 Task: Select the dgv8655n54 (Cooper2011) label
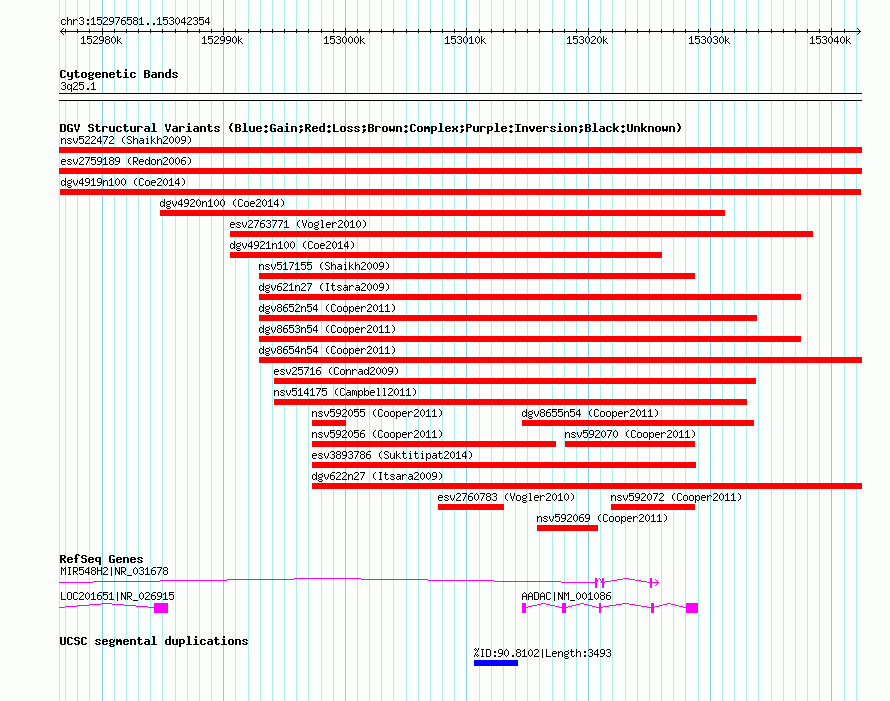590,413
